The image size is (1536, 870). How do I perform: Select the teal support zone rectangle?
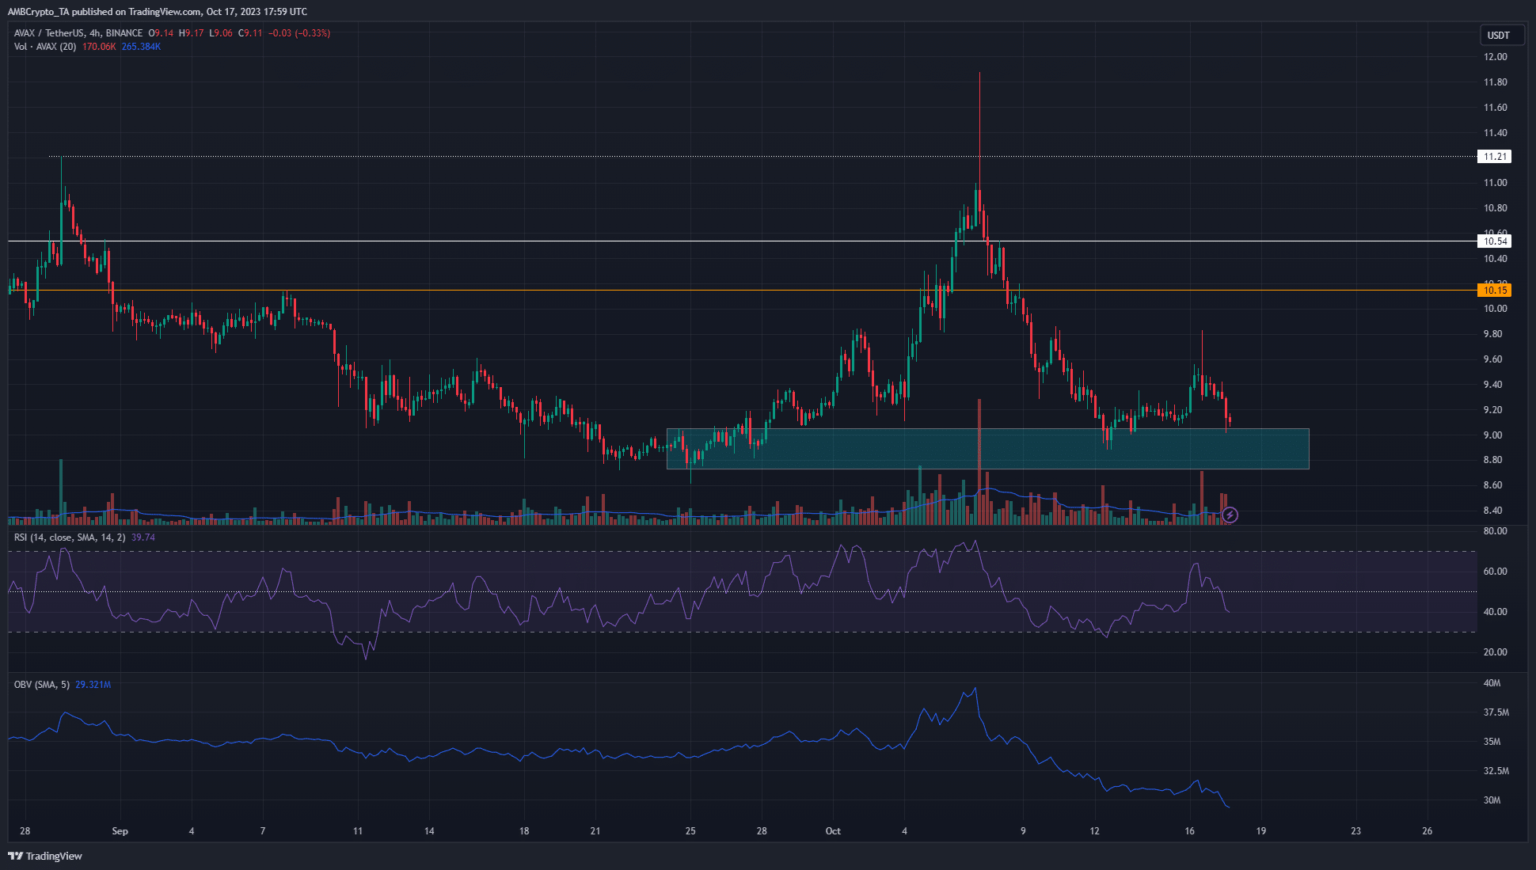click(1100, 449)
